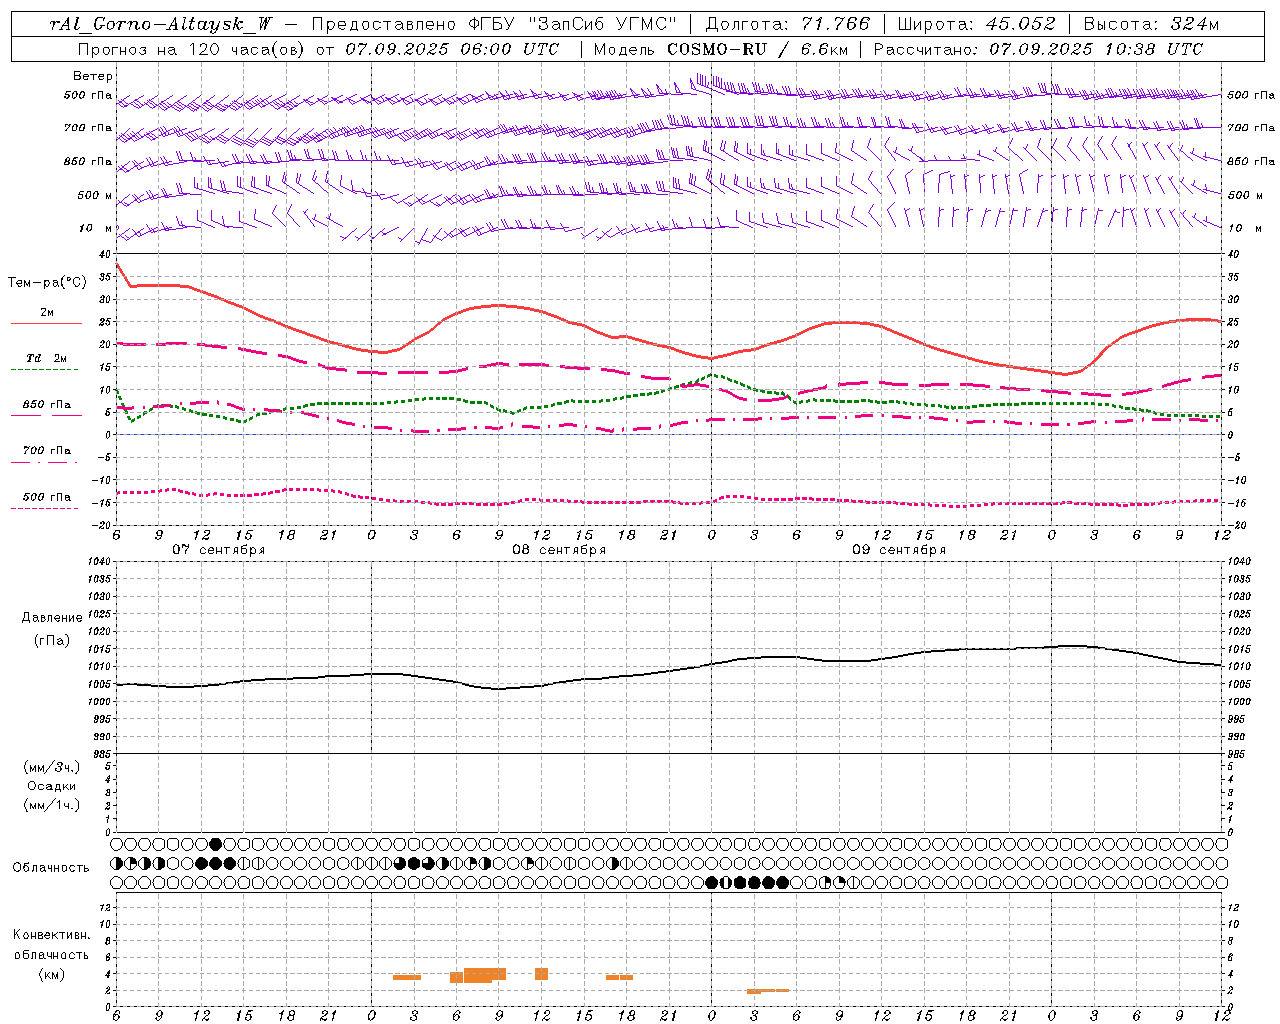Click the 08 сентября date label
Viewport: 1280px width, 1024px height.
pyautogui.click(x=559, y=550)
